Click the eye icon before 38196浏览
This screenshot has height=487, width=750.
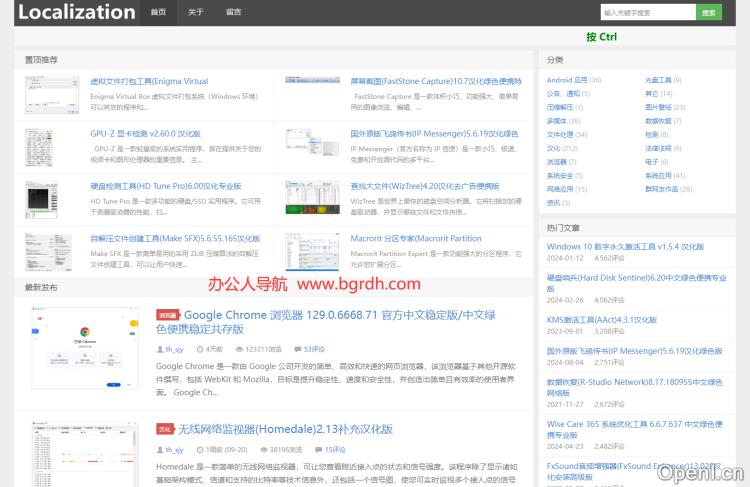tap(264, 450)
